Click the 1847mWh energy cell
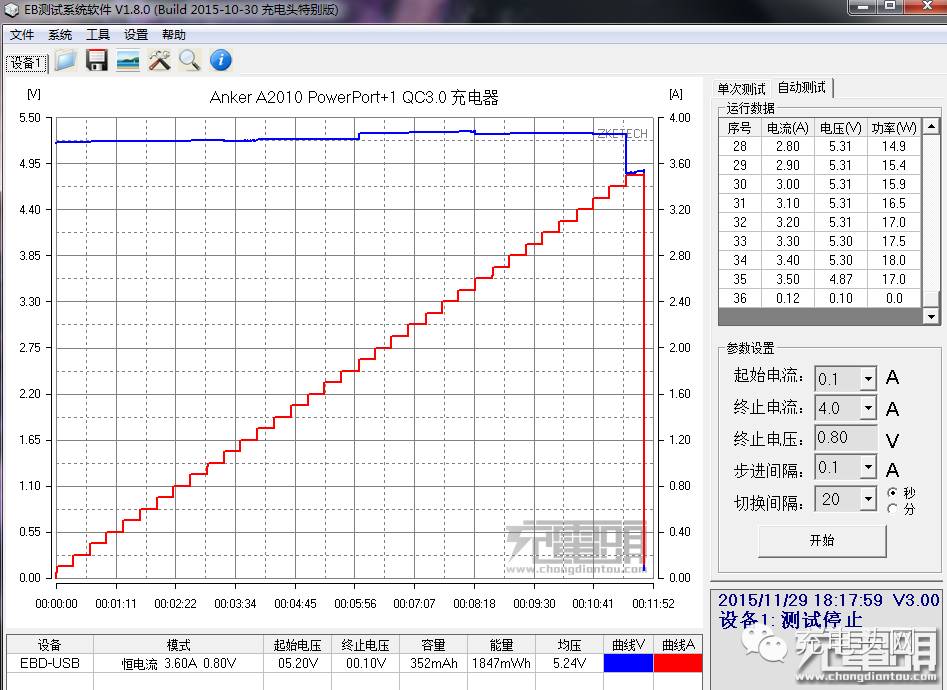 point(501,663)
